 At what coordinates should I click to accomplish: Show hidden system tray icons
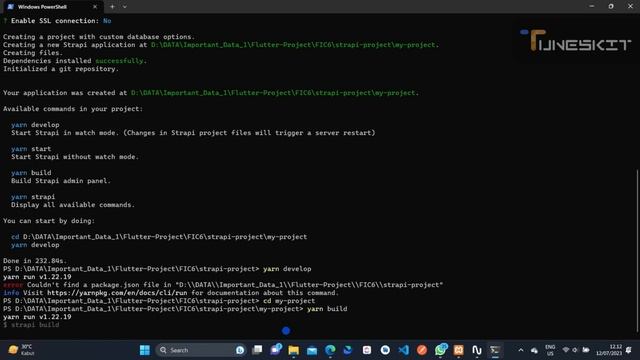[x=521, y=350]
